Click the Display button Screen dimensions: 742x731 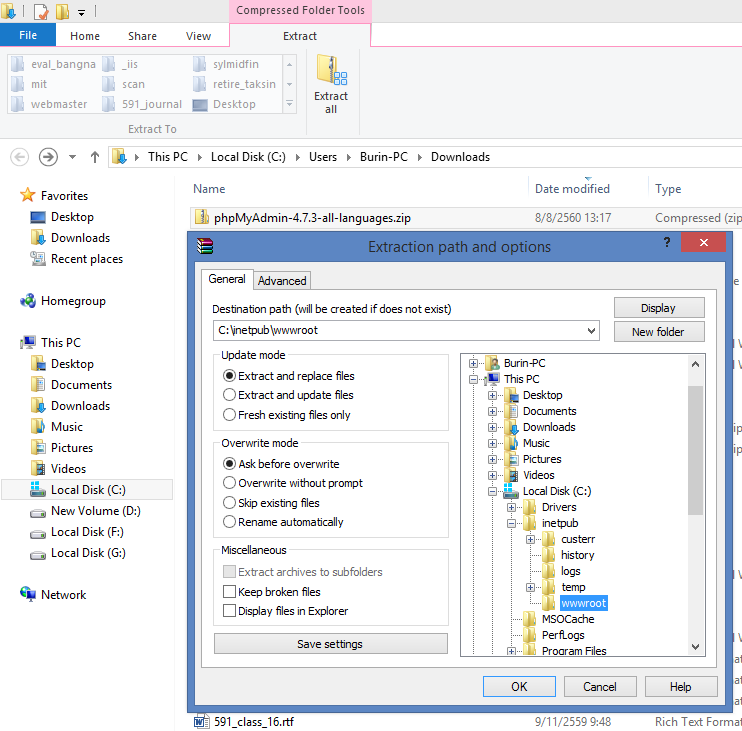pos(659,308)
